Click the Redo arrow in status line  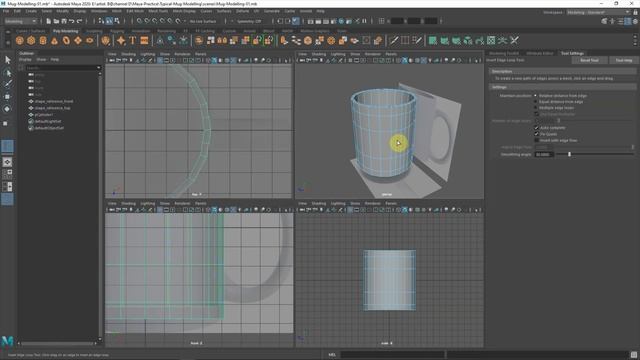coord(80,21)
